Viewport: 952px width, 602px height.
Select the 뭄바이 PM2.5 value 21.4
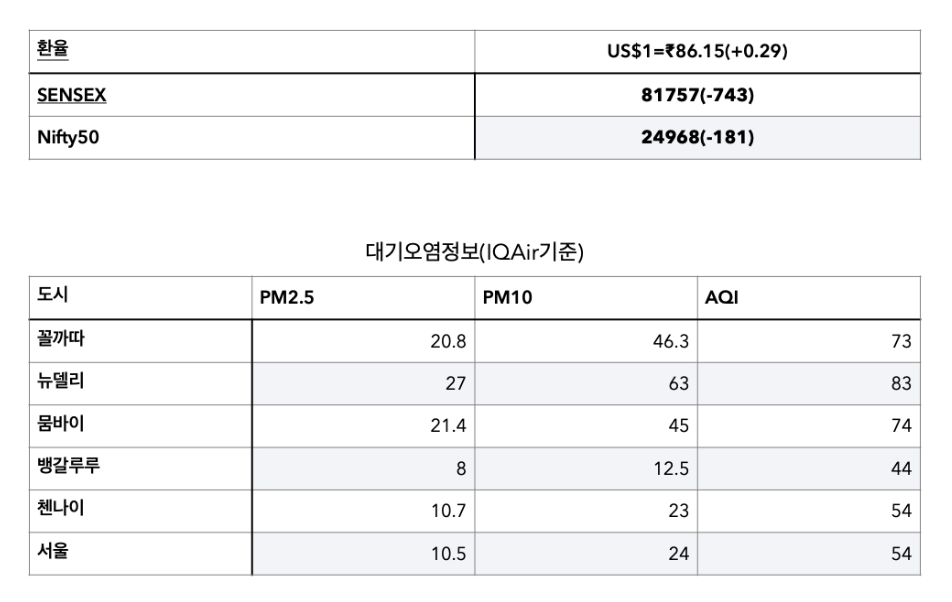(448, 426)
